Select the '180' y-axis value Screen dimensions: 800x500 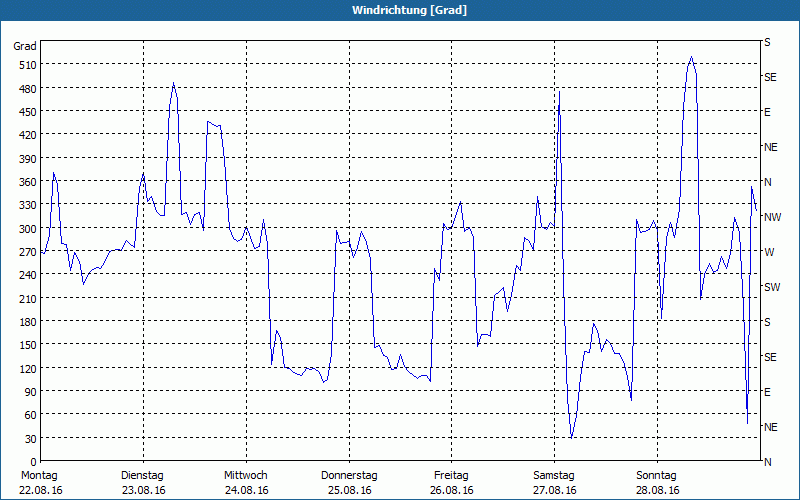(x=28, y=322)
